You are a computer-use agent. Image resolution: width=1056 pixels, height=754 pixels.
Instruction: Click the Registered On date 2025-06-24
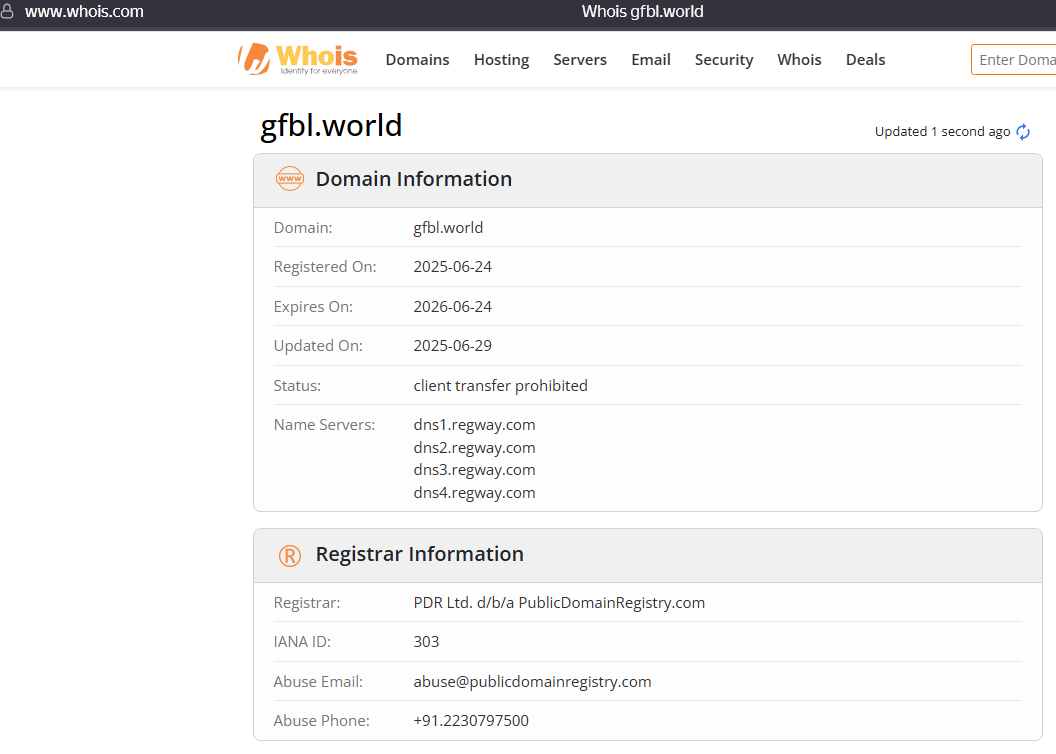(453, 267)
